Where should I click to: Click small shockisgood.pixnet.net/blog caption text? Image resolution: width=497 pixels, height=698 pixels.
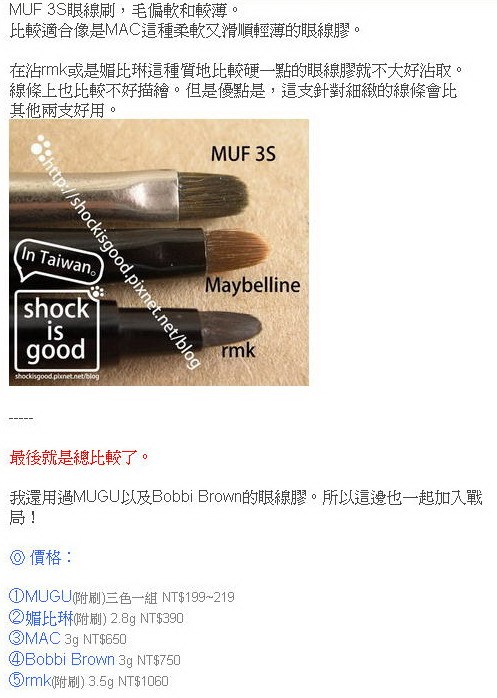(x=57, y=377)
